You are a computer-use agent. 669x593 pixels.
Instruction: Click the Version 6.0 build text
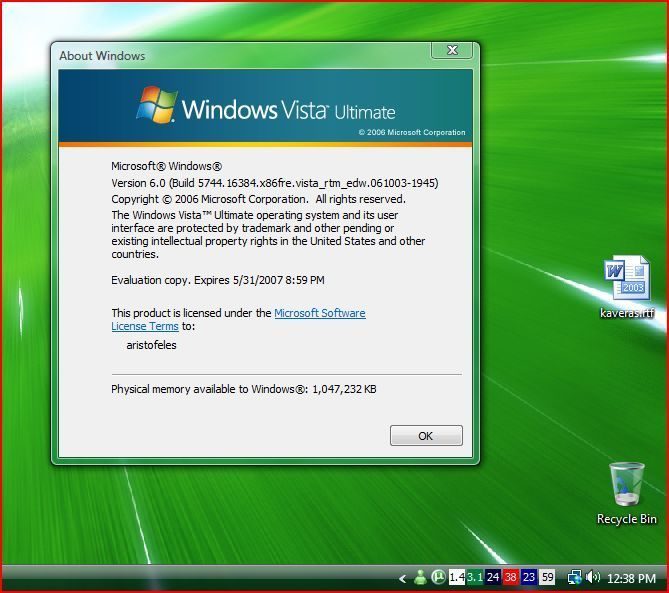point(274,183)
